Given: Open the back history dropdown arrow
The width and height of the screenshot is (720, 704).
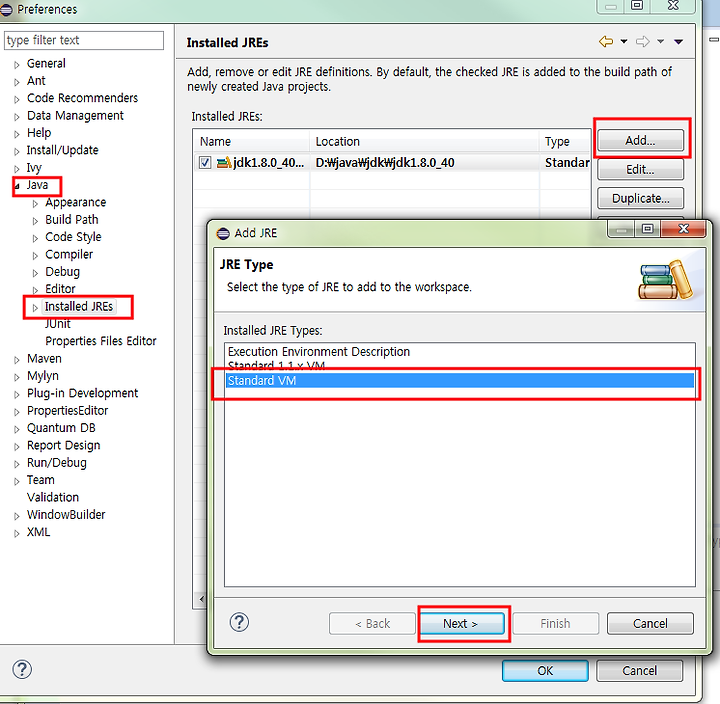Looking at the screenshot, I should pyautogui.click(x=624, y=42).
